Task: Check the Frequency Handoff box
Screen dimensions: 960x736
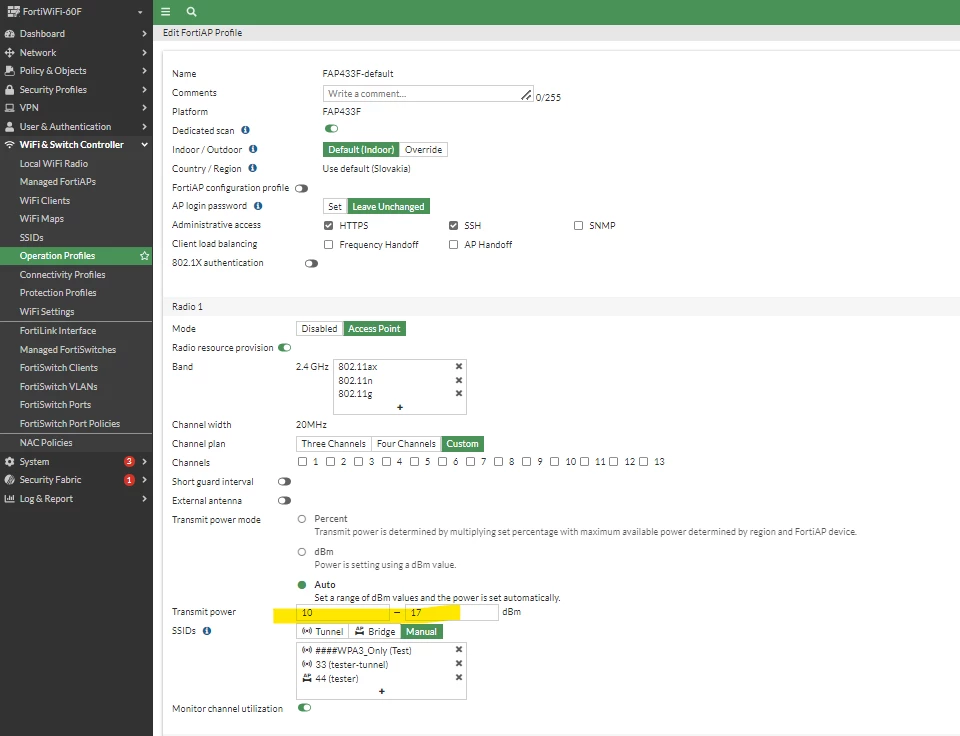Action: (329, 244)
